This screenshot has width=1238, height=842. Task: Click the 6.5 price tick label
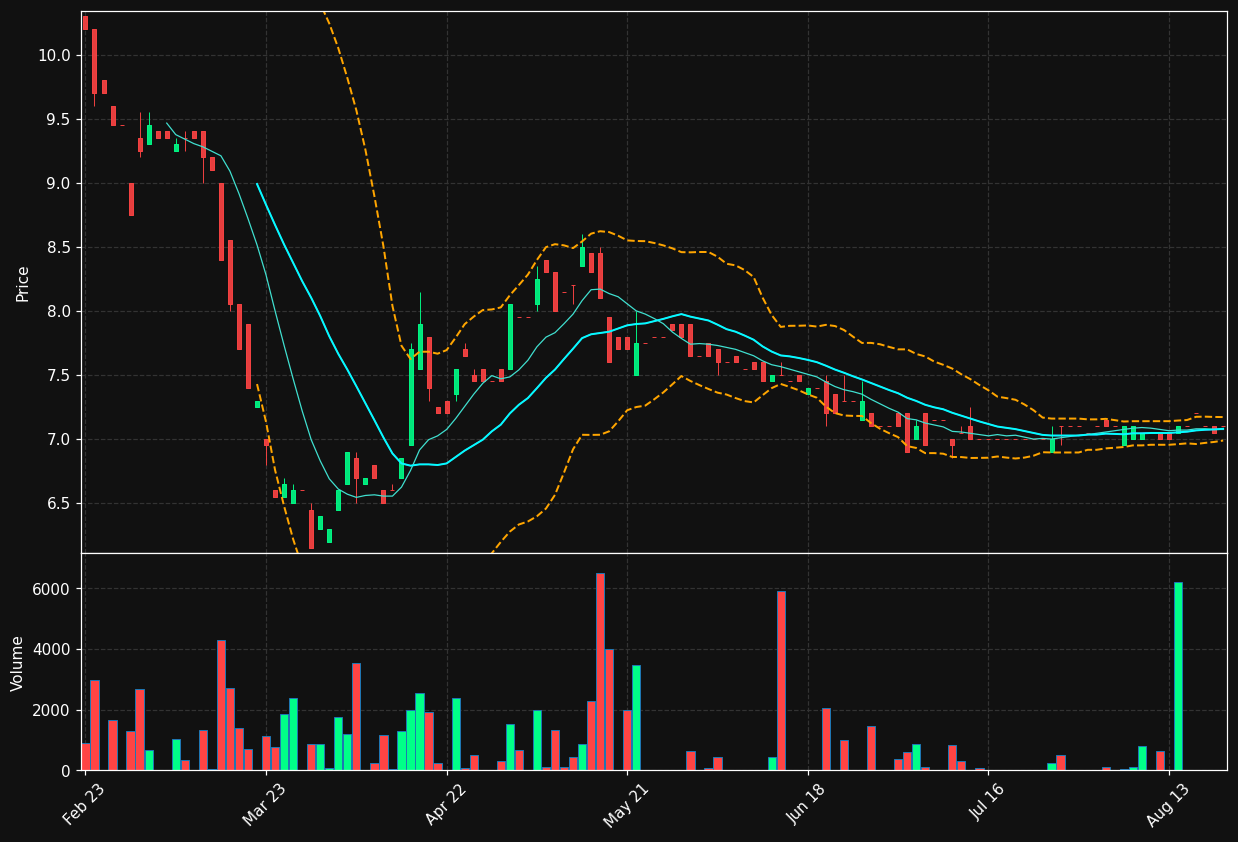[x=58, y=503]
